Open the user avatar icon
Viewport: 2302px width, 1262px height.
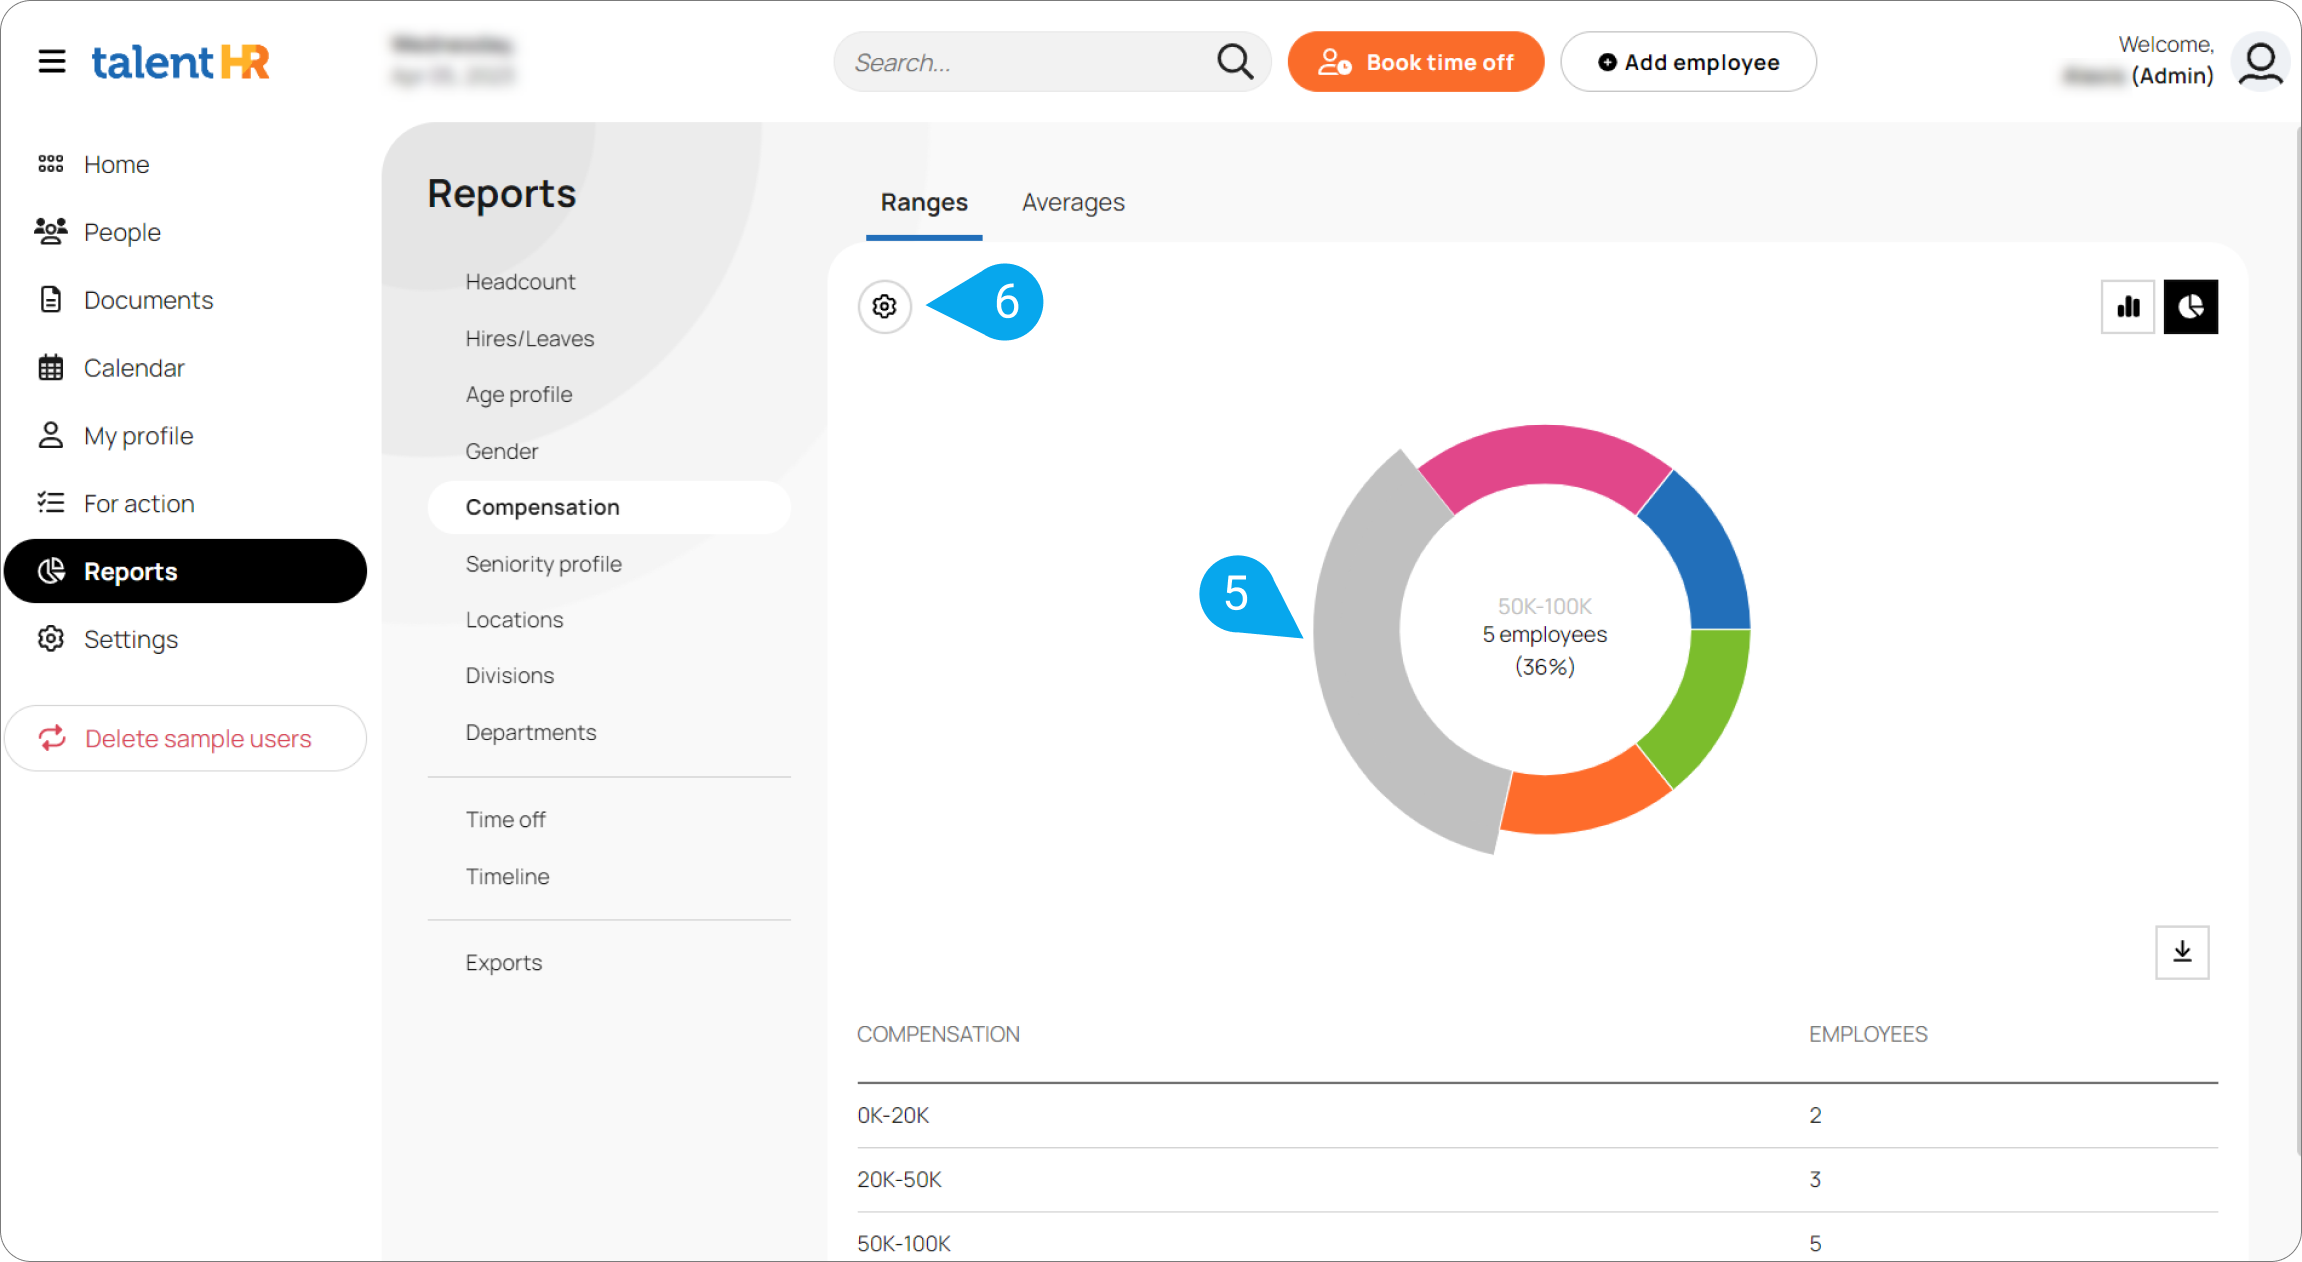pyautogui.click(x=2260, y=62)
